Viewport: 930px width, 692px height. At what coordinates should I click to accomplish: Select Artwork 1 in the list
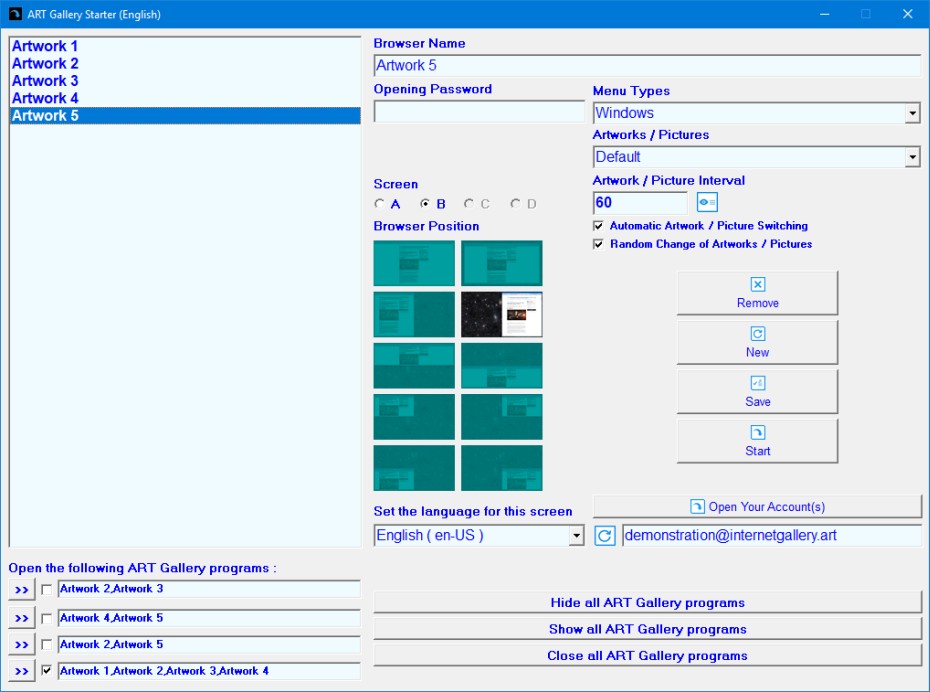185,46
